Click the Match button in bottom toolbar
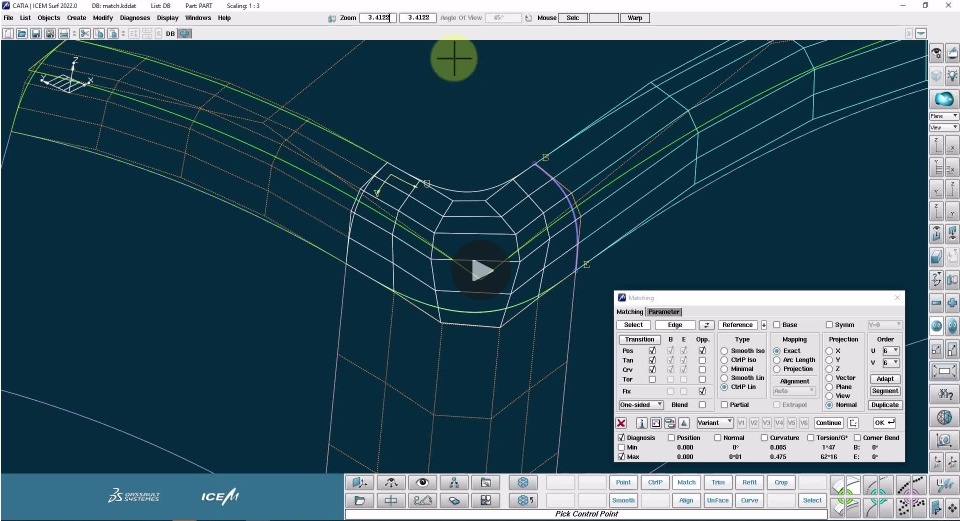 click(x=686, y=482)
